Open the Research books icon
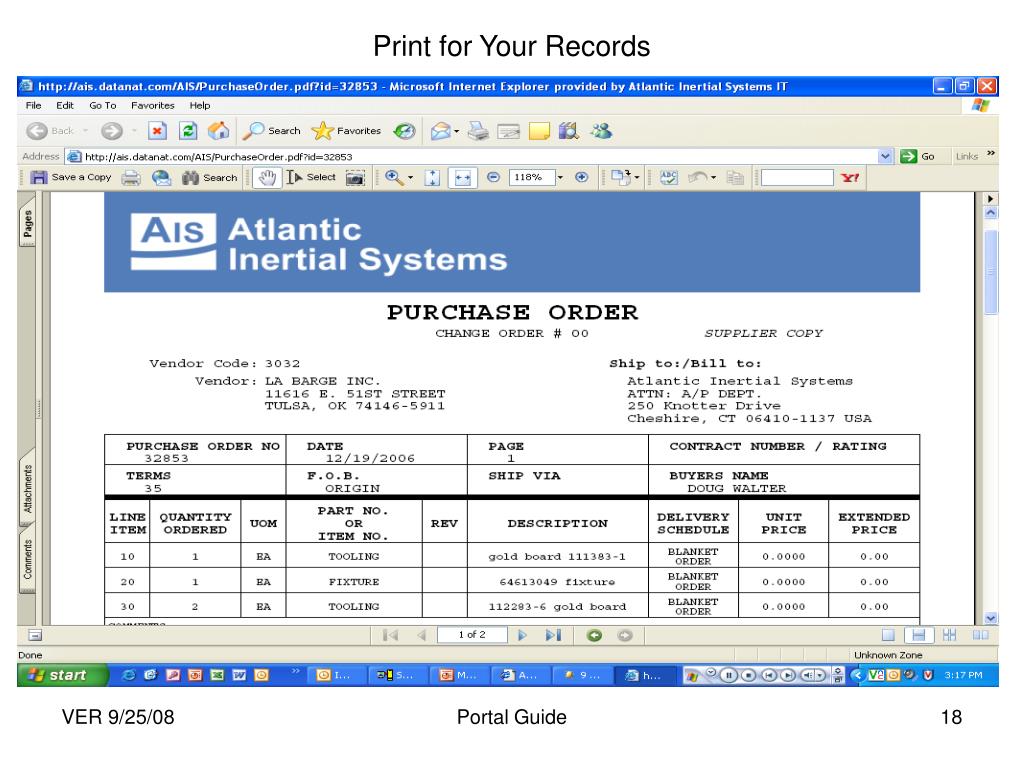Screen dimensions: 1024x768 point(569,131)
